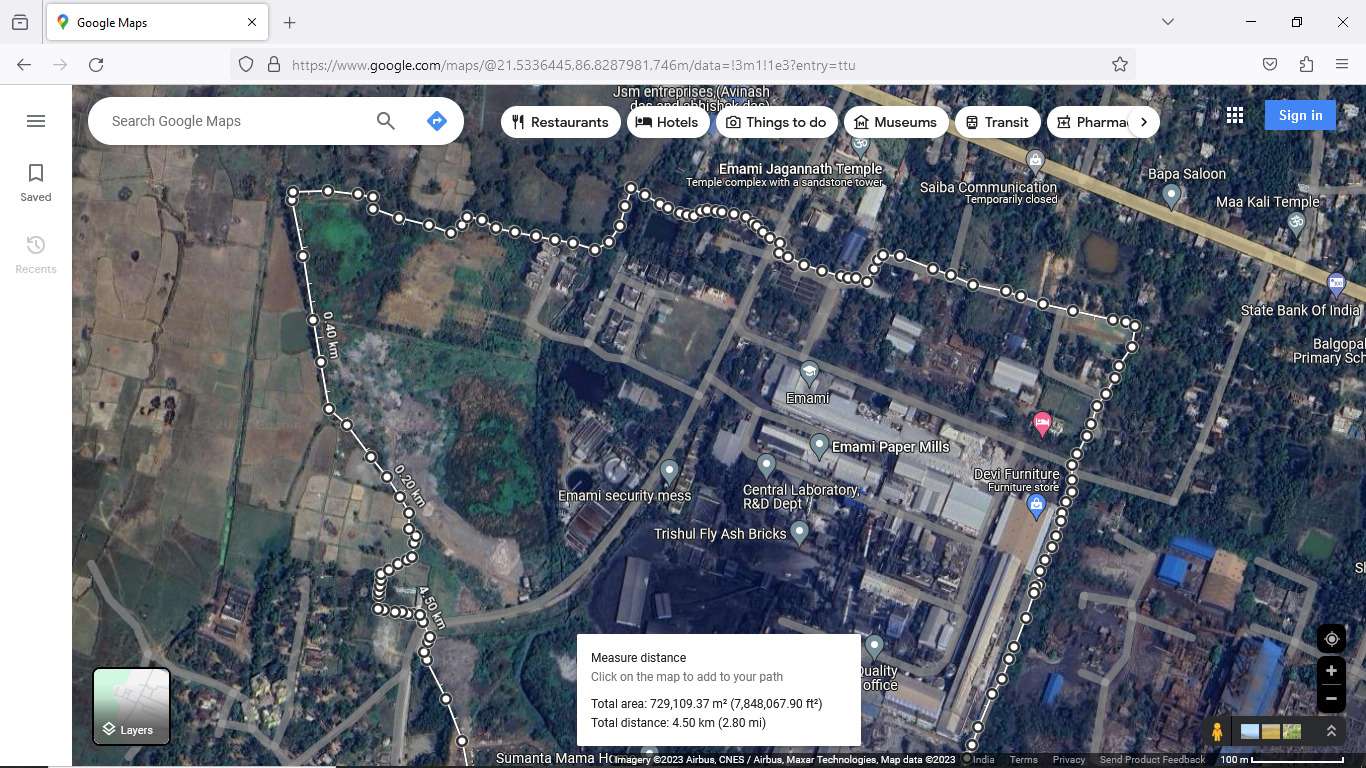This screenshot has width=1366, height=768.
Task: Filter by the Hotels category chip
Action: [x=668, y=122]
